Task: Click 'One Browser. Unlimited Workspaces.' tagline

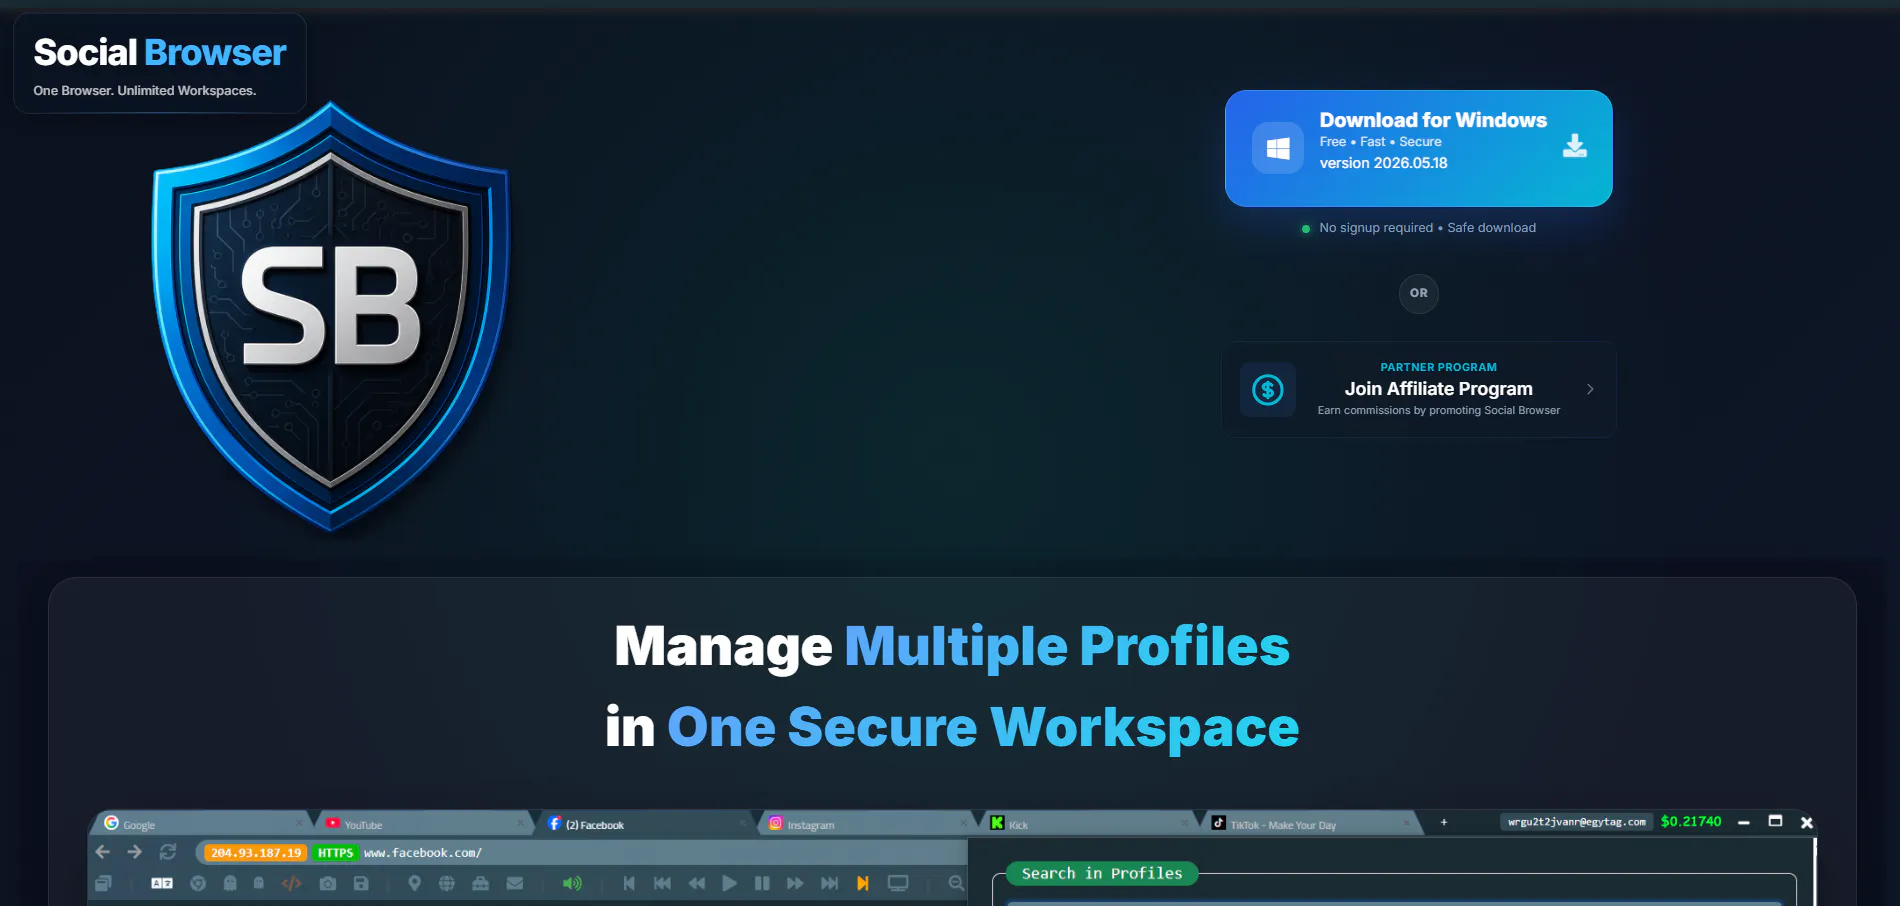Action: click(x=145, y=90)
